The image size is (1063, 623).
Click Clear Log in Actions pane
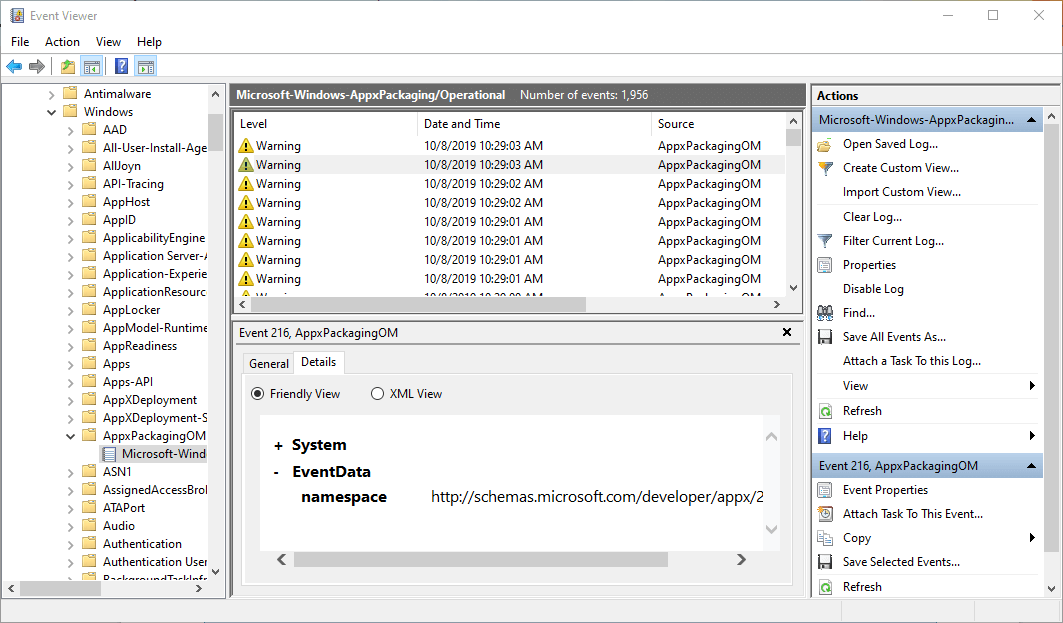coord(872,217)
